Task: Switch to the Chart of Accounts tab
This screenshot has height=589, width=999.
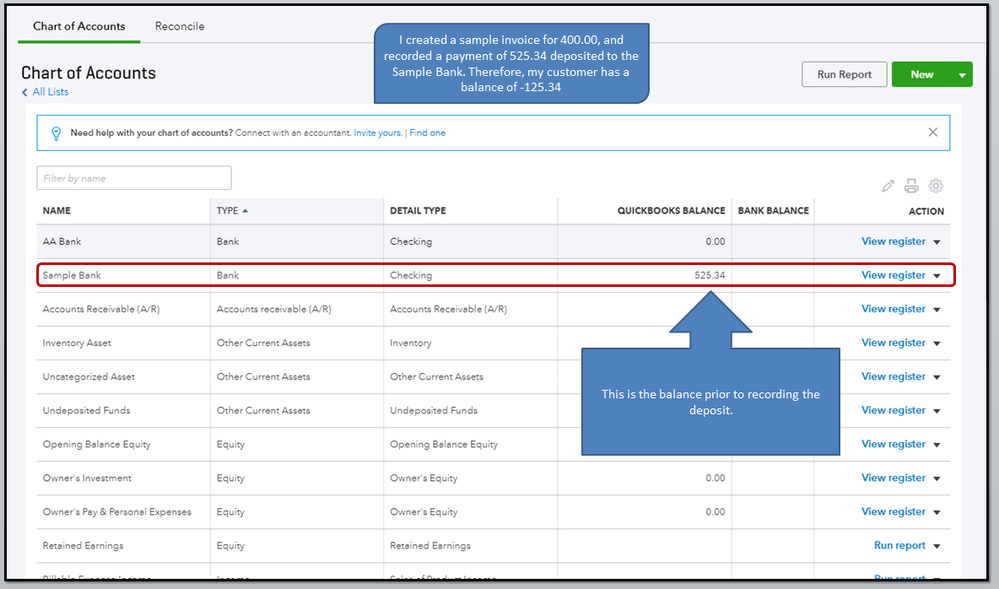Action: click(x=79, y=26)
